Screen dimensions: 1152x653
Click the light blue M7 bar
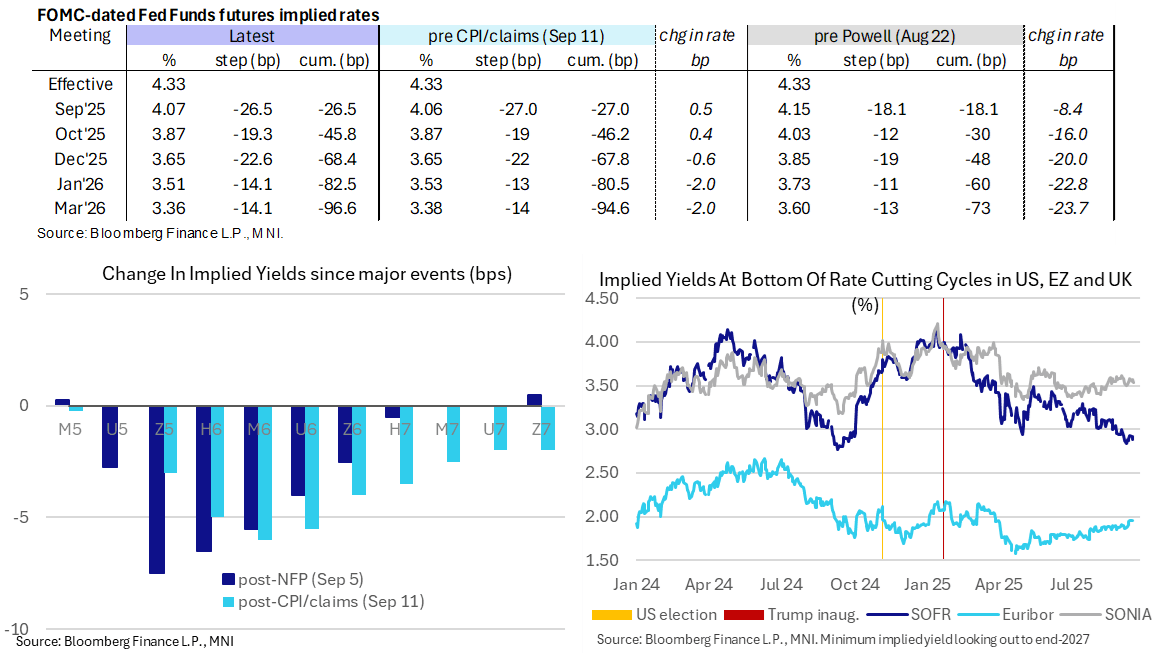click(x=453, y=433)
